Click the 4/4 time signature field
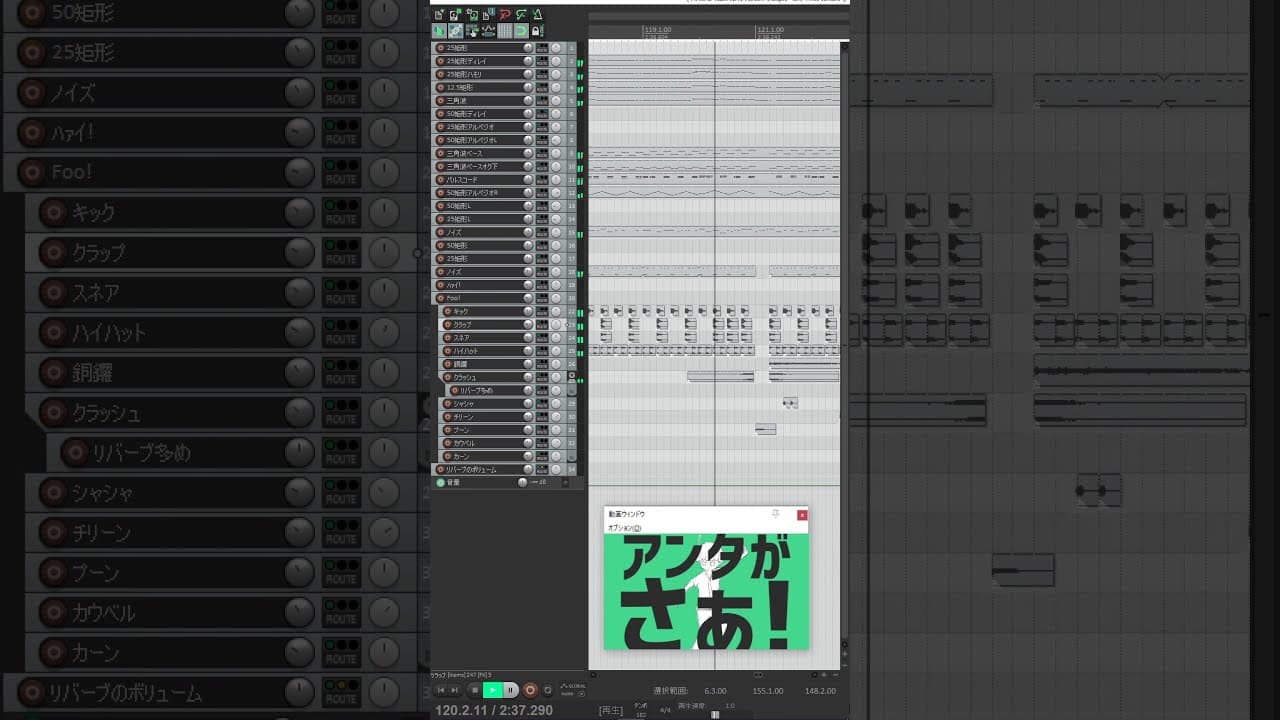 [x=665, y=710]
